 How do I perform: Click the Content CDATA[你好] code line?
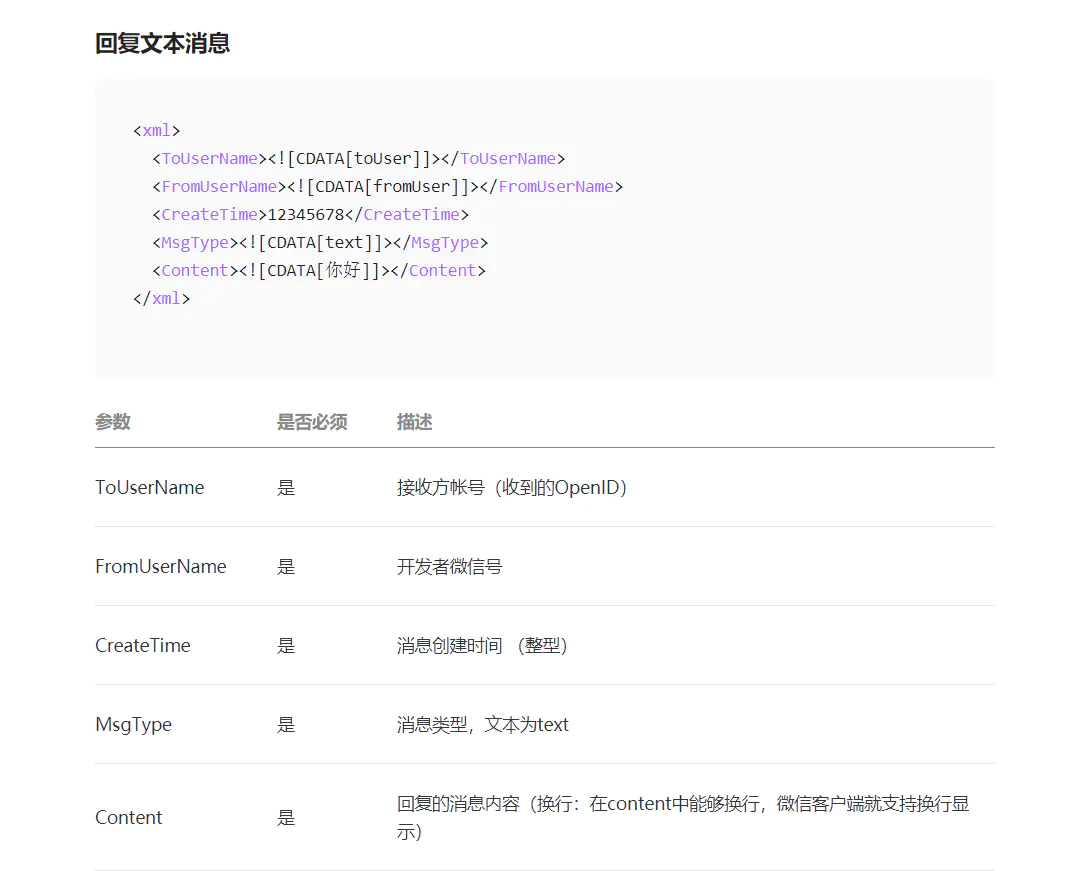pyautogui.click(x=319, y=270)
